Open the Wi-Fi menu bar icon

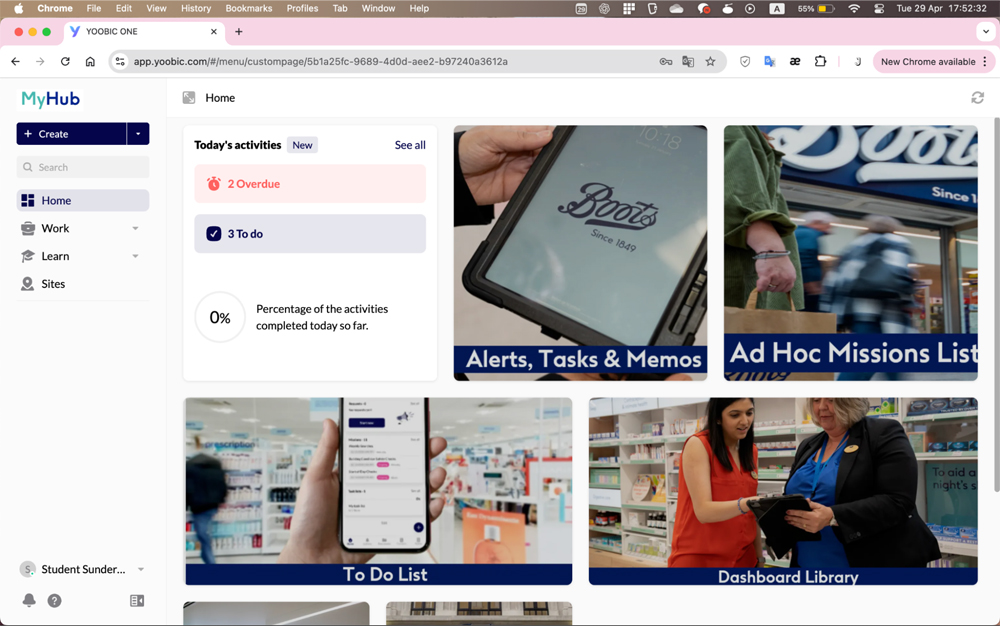(854, 8)
